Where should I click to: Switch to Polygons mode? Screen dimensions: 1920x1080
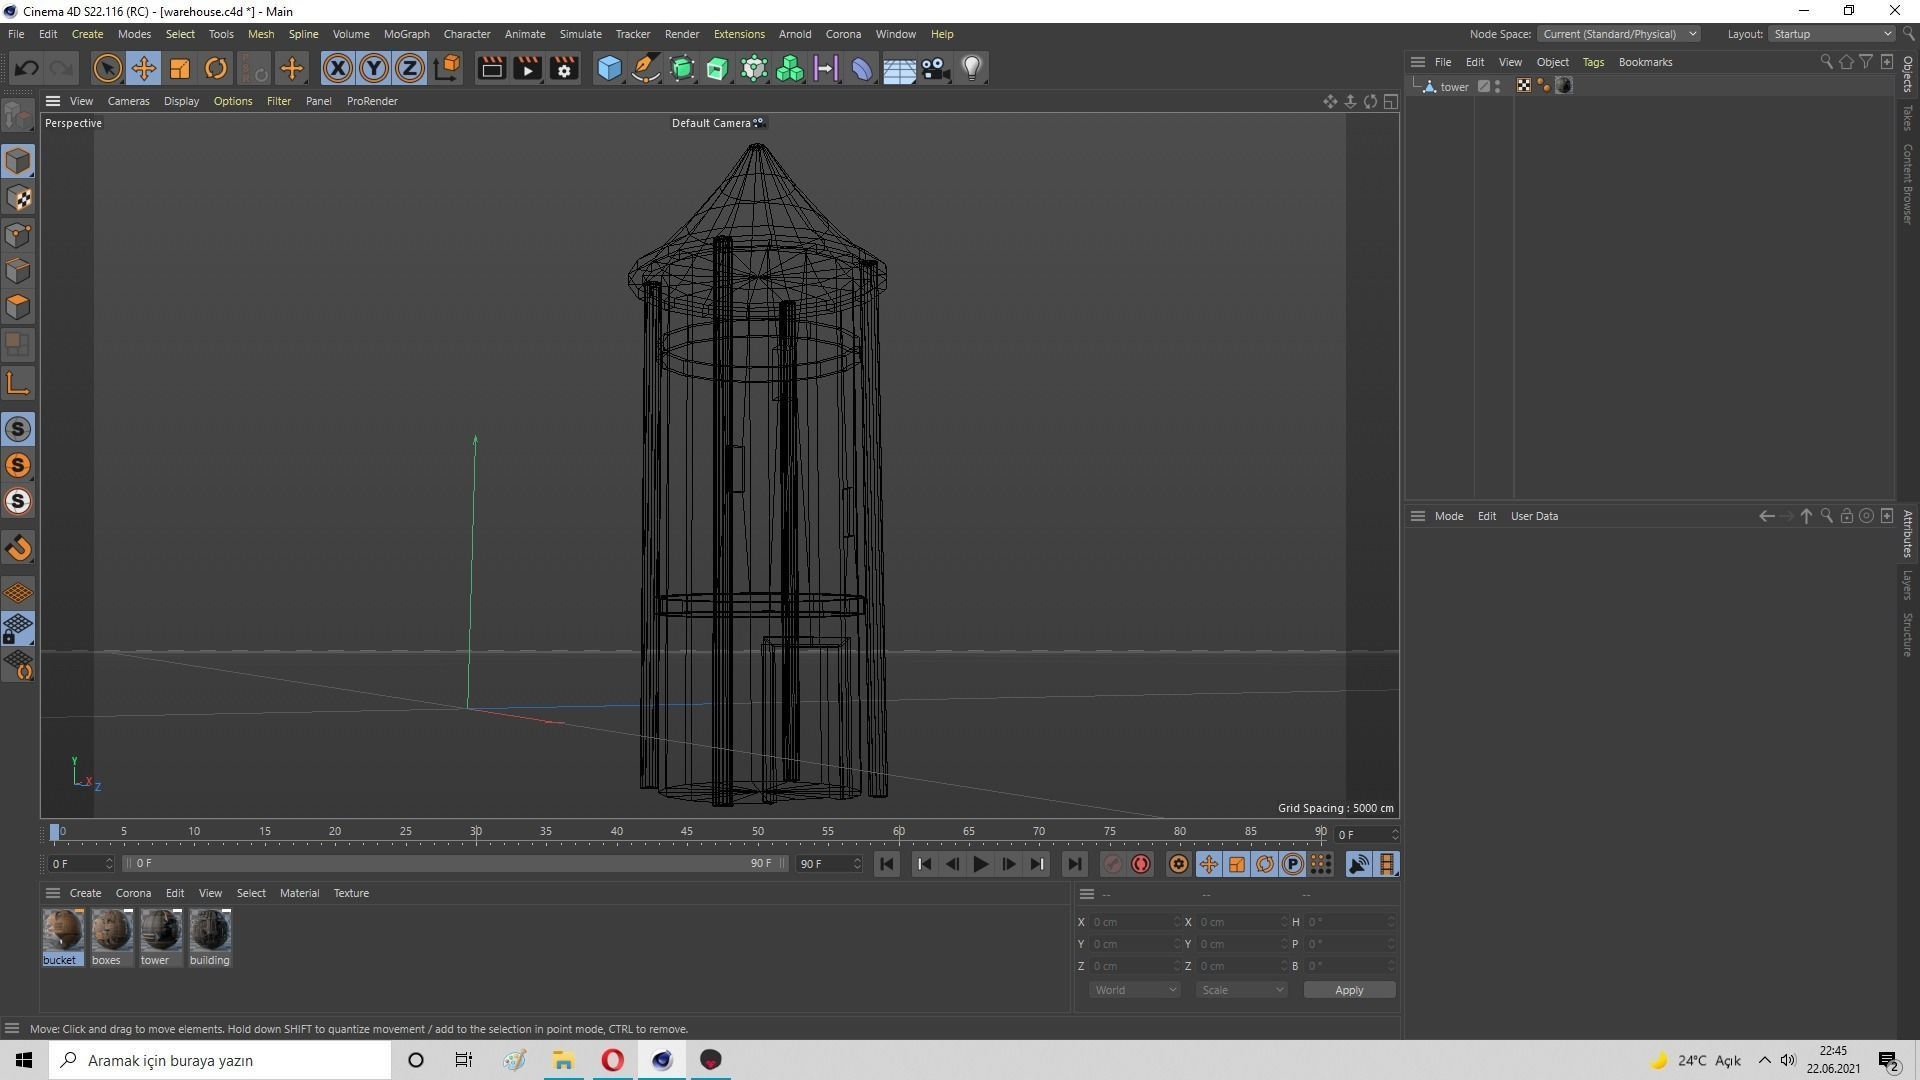click(x=18, y=307)
